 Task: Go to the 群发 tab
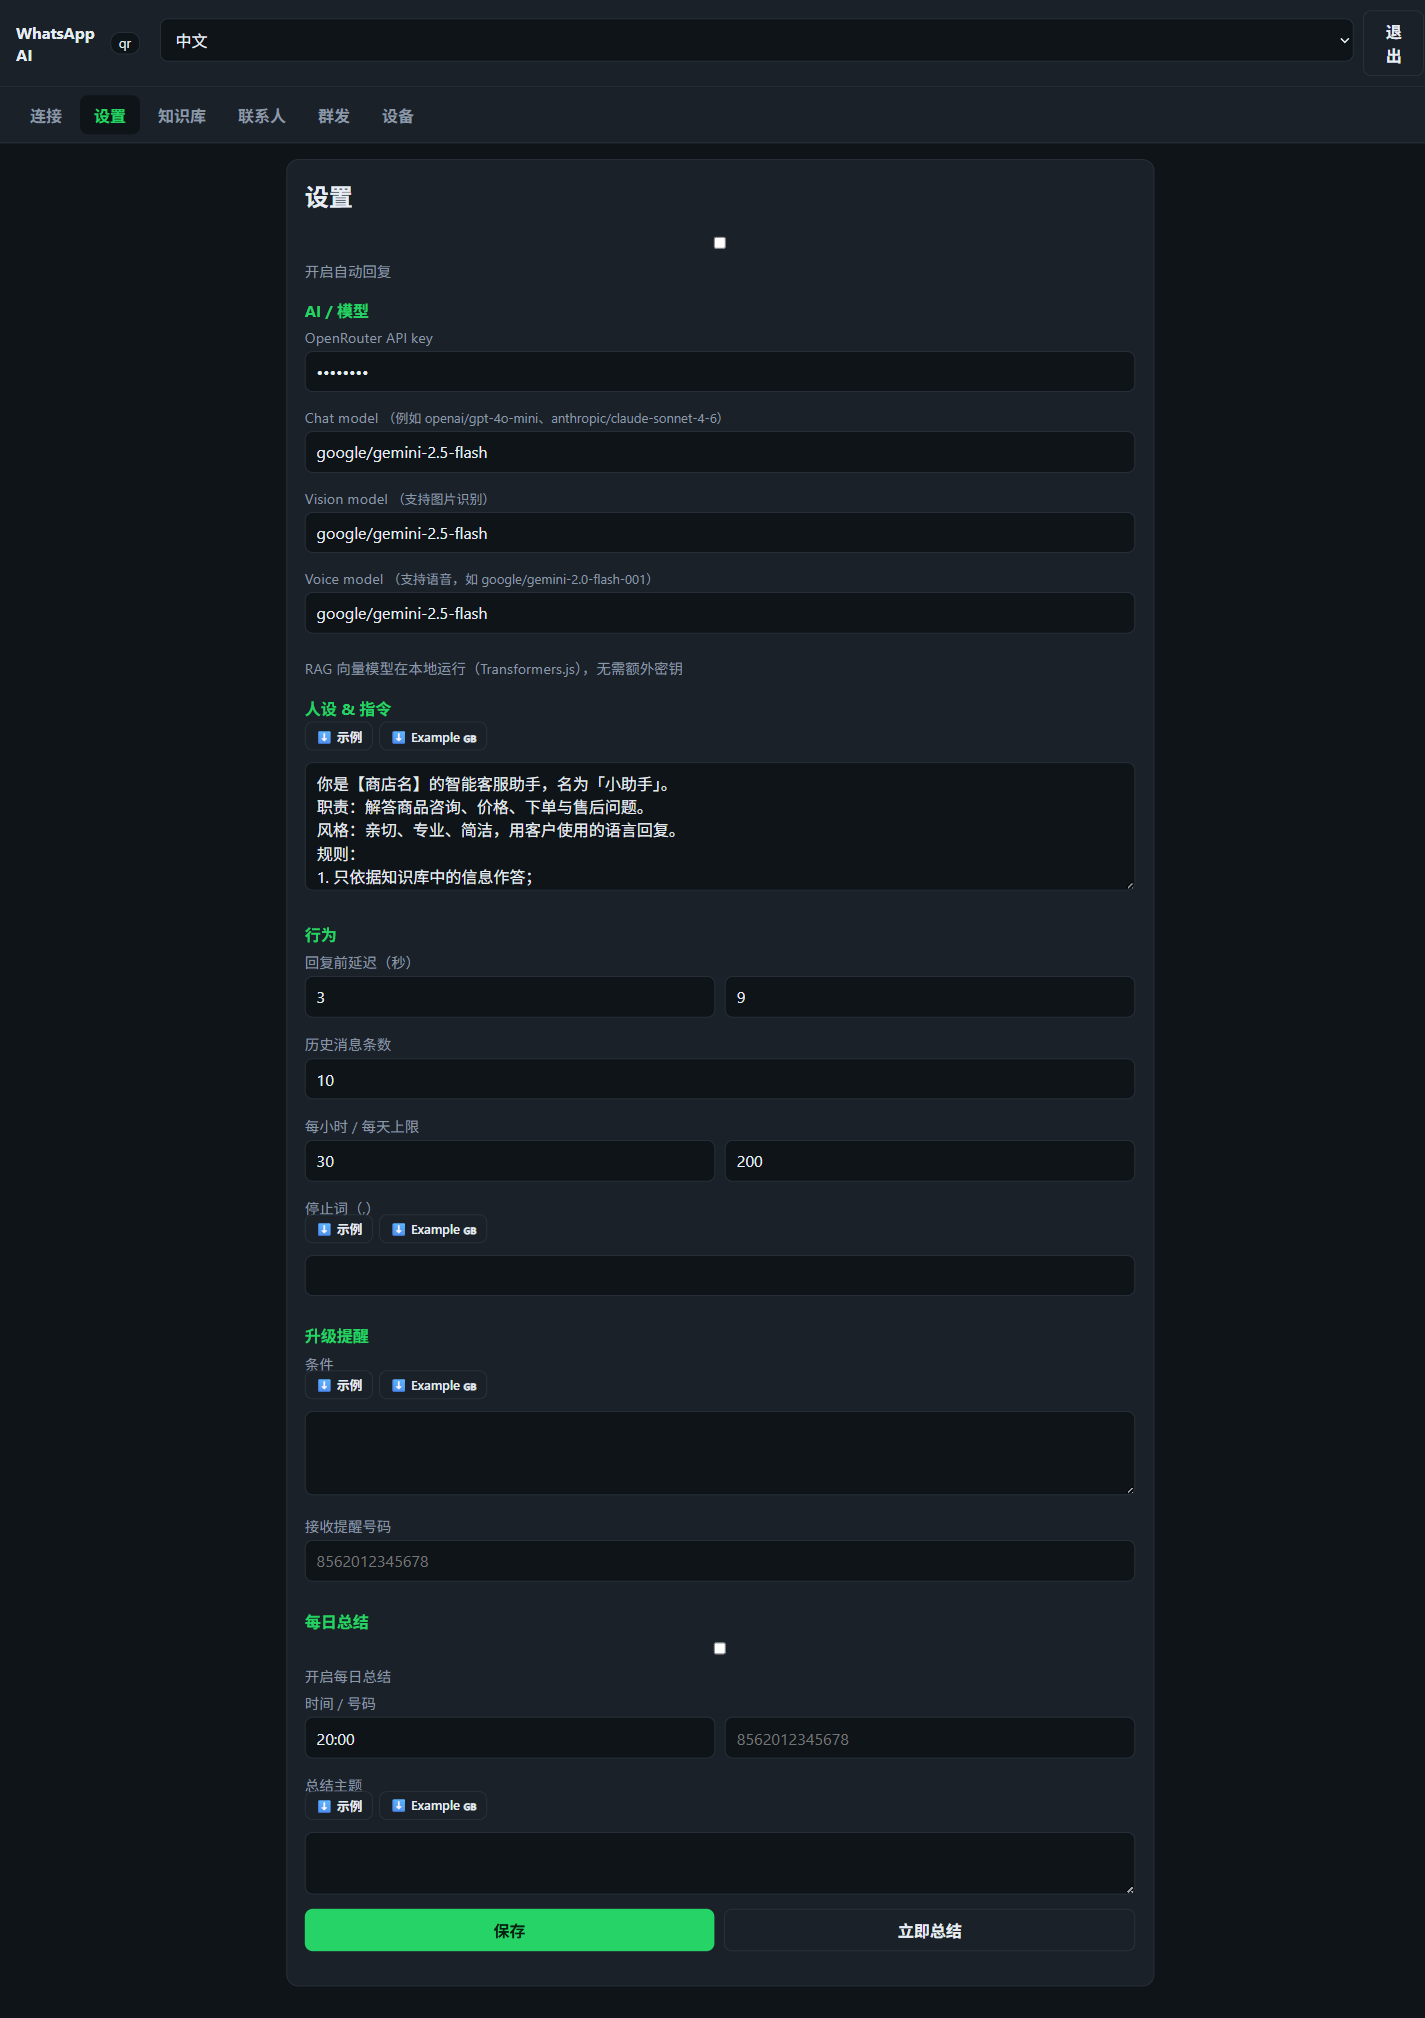coord(334,116)
